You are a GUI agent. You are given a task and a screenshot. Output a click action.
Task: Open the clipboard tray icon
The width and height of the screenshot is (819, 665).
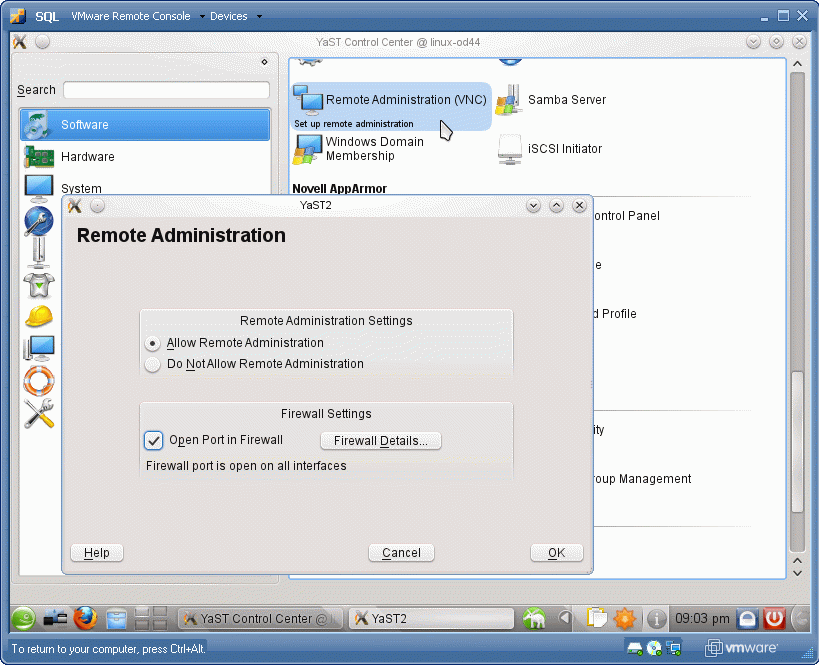tap(596, 619)
